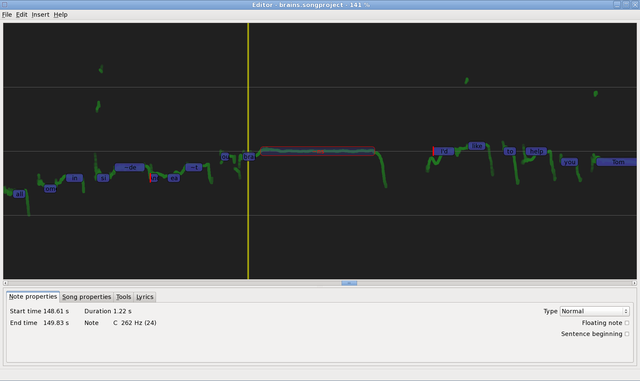The height and width of the screenshot is (381, 640).
Task: Select the "Tom" note block
Action: [x=617, y=162]
